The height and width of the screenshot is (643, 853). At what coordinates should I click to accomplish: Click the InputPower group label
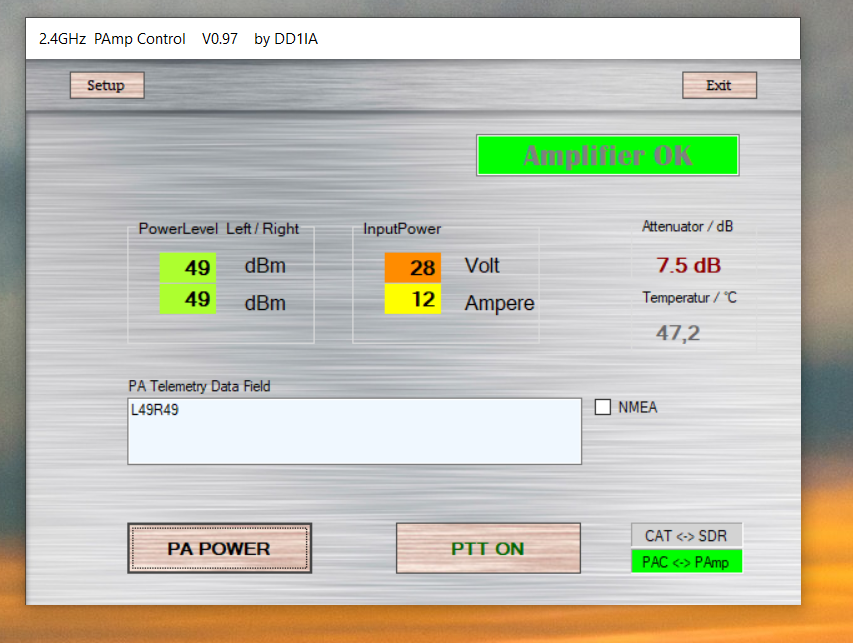pos(402,228)
